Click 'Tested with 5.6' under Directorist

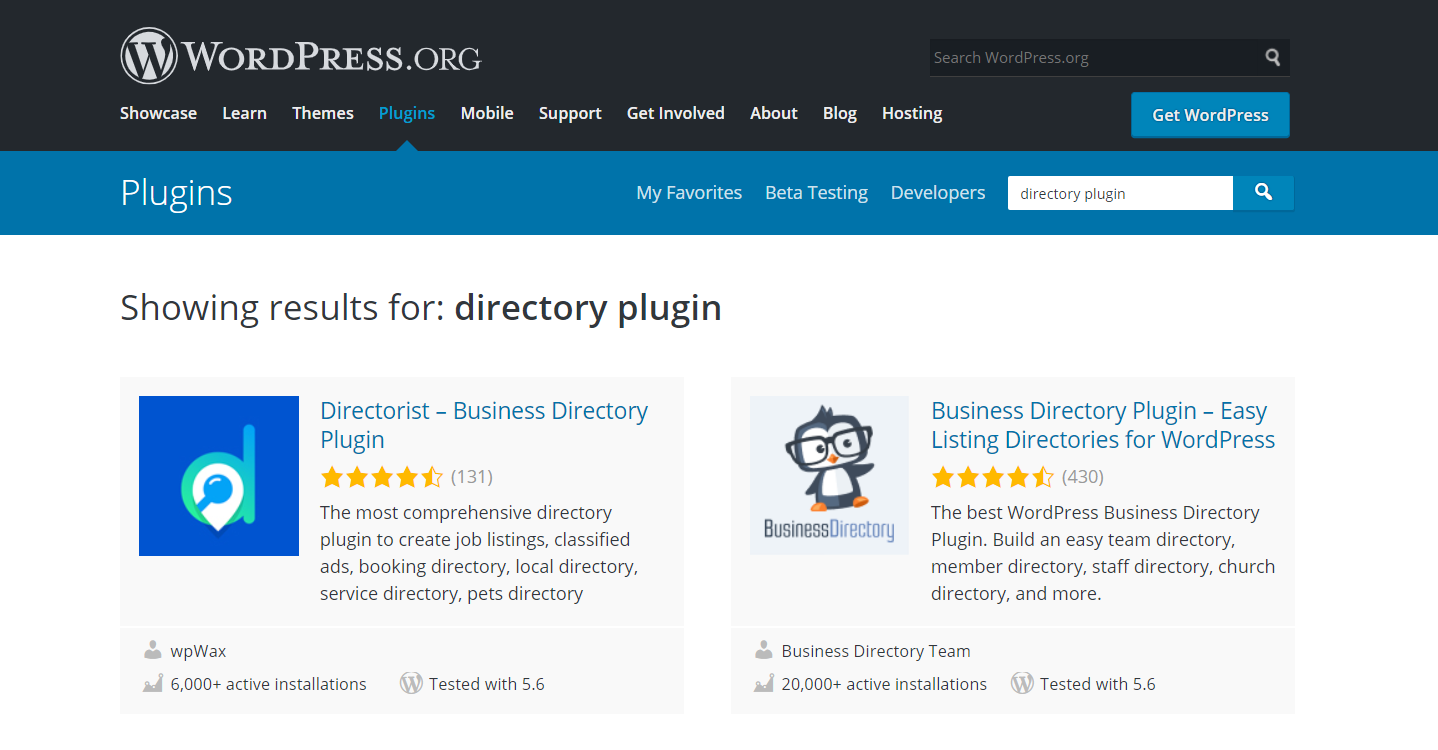click(x=487, y=684)
